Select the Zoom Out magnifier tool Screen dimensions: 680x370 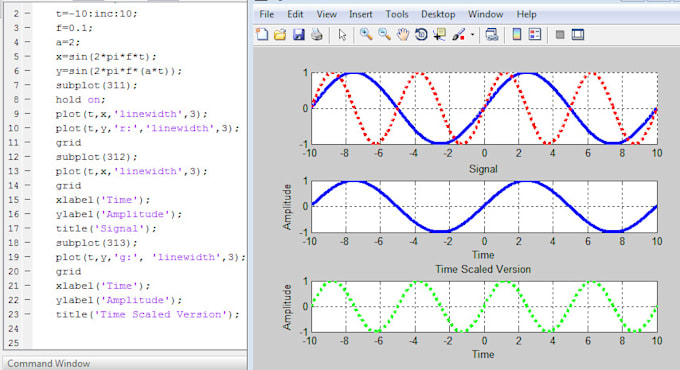click(x=384, y=34)
